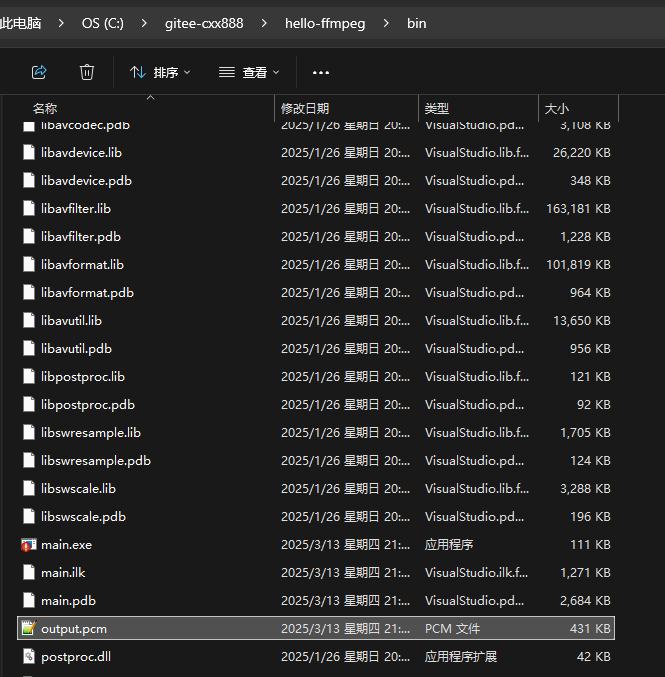The height and width of the screenshot is (677, 665).
Task: Select file name main.exe
Action: (x=66, y=545)
